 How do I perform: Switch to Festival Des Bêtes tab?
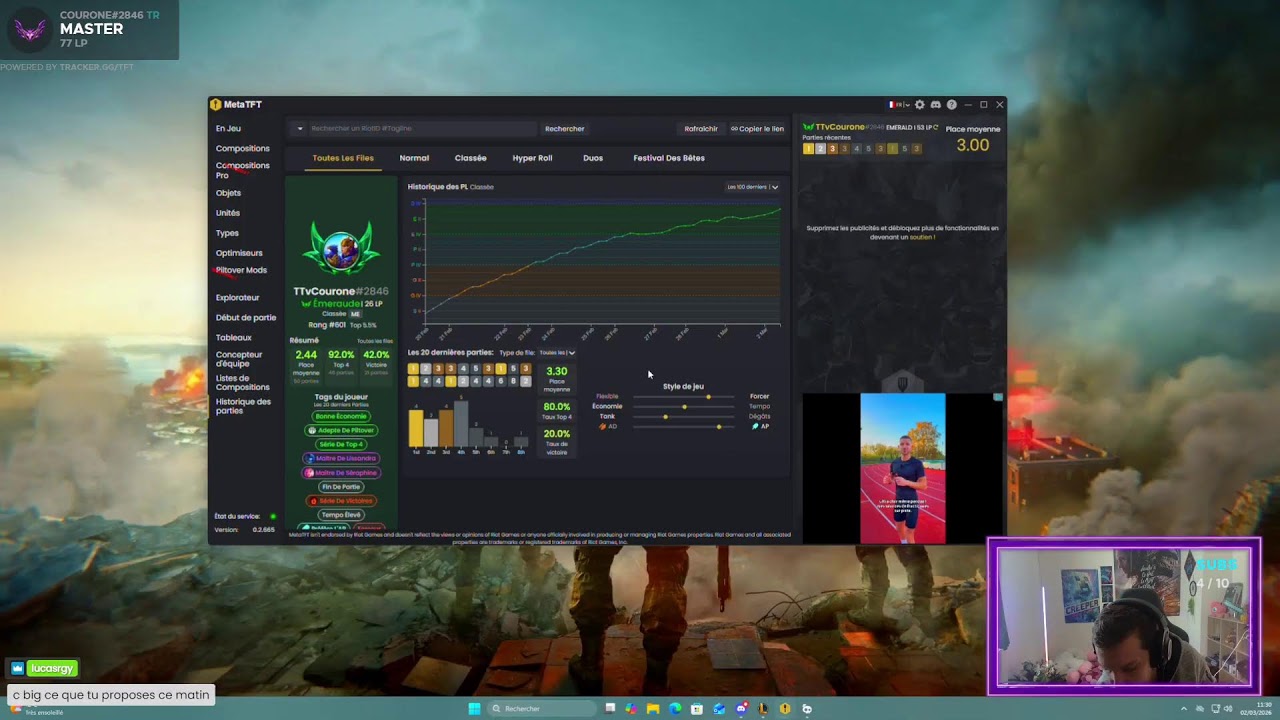click(669, 158)
